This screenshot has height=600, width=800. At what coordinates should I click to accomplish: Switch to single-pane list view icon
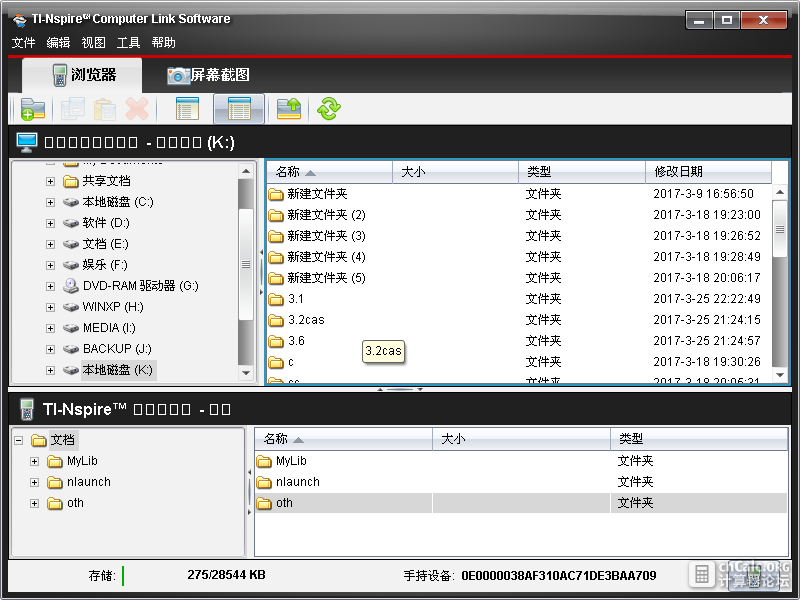point(187,109)
